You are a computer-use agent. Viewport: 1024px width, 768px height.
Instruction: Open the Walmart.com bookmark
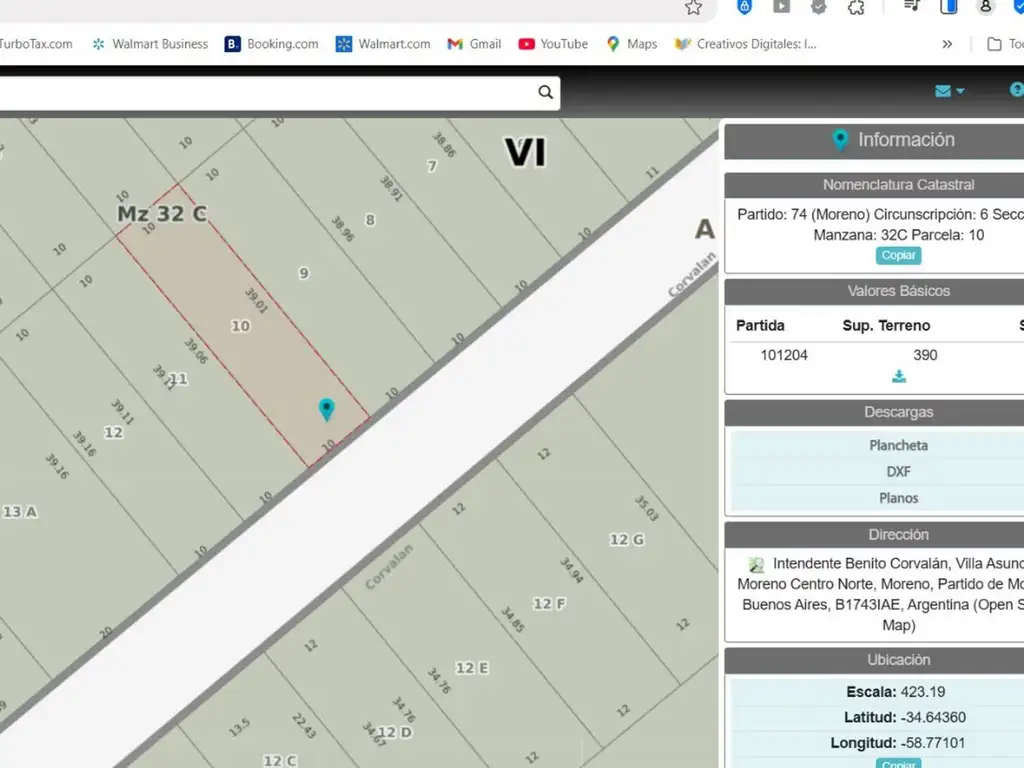383,44
